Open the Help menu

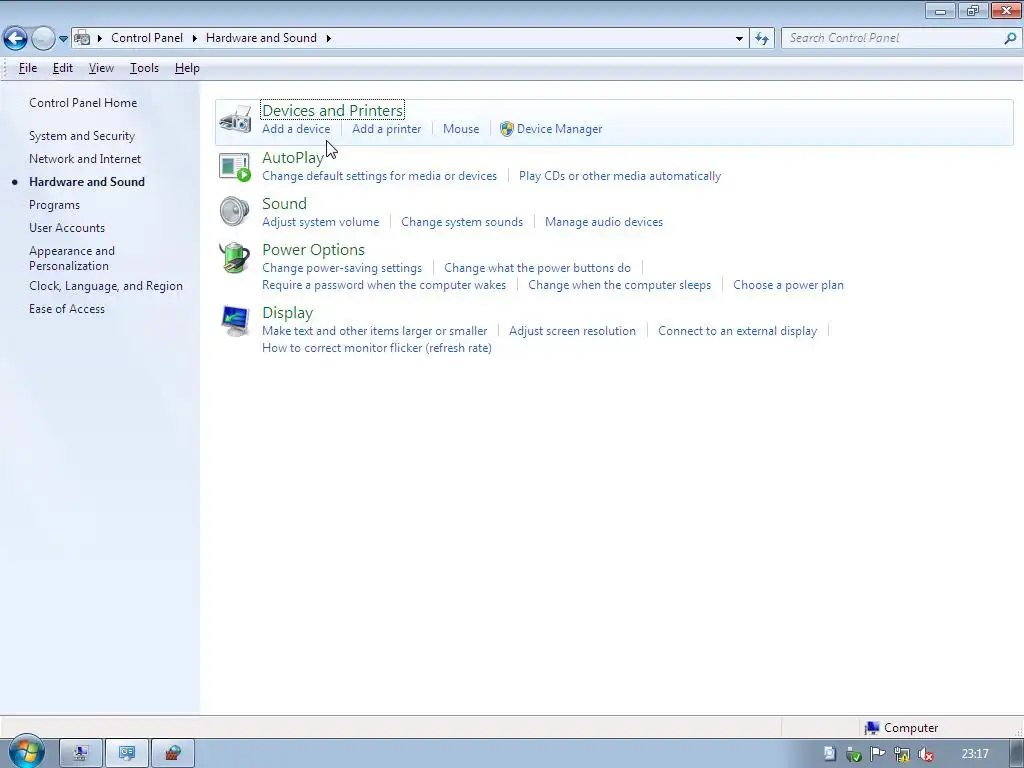click(187, 68)
